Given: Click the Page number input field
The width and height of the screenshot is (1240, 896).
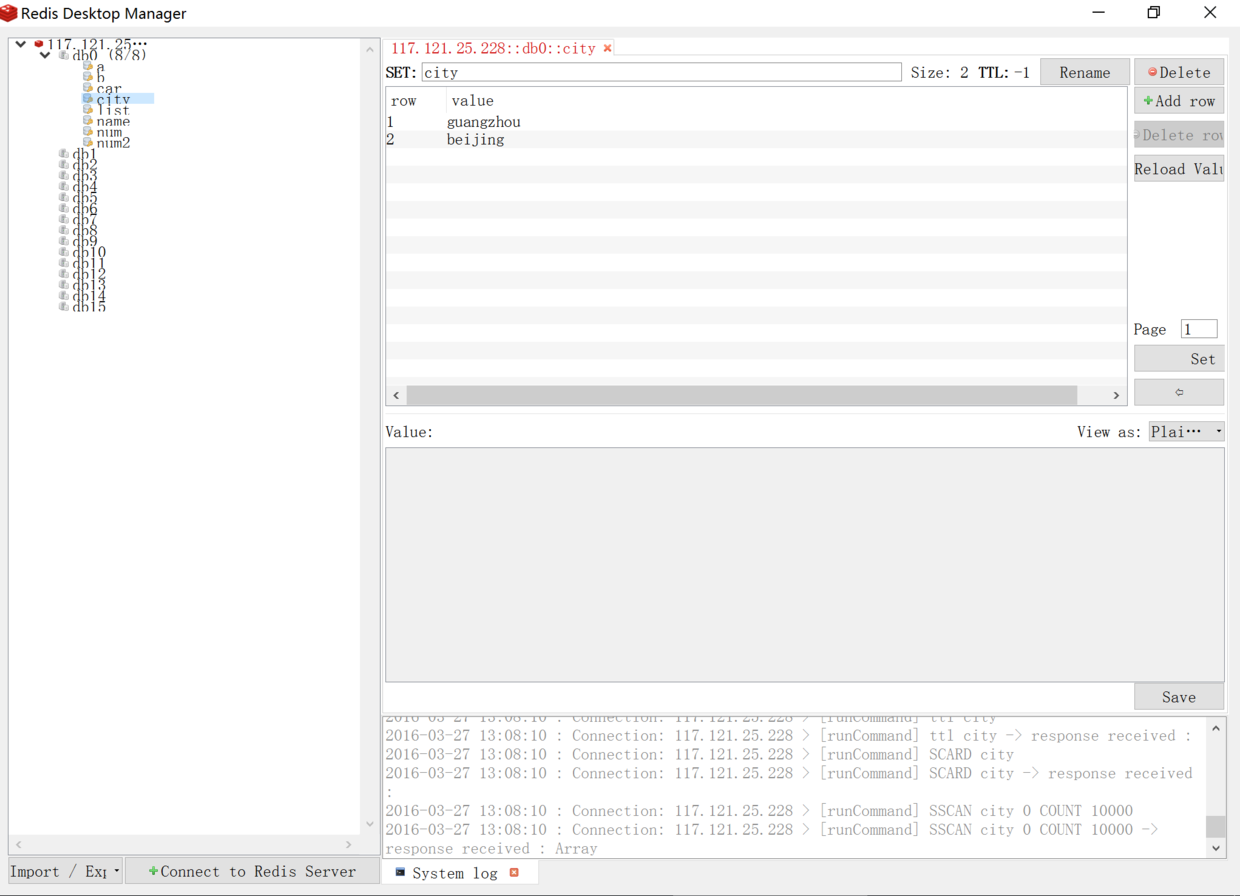Looking at the screenshot, I should pos(1198,329).
